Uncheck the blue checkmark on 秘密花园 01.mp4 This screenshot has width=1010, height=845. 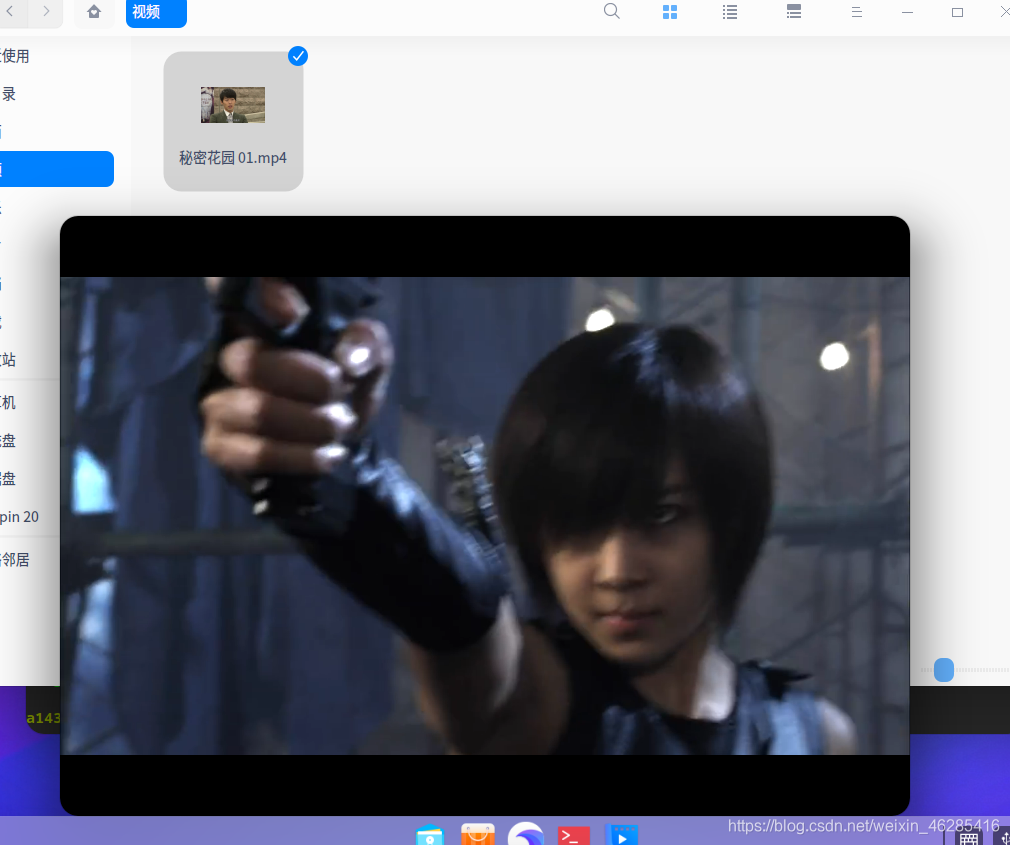coord(298,56)
